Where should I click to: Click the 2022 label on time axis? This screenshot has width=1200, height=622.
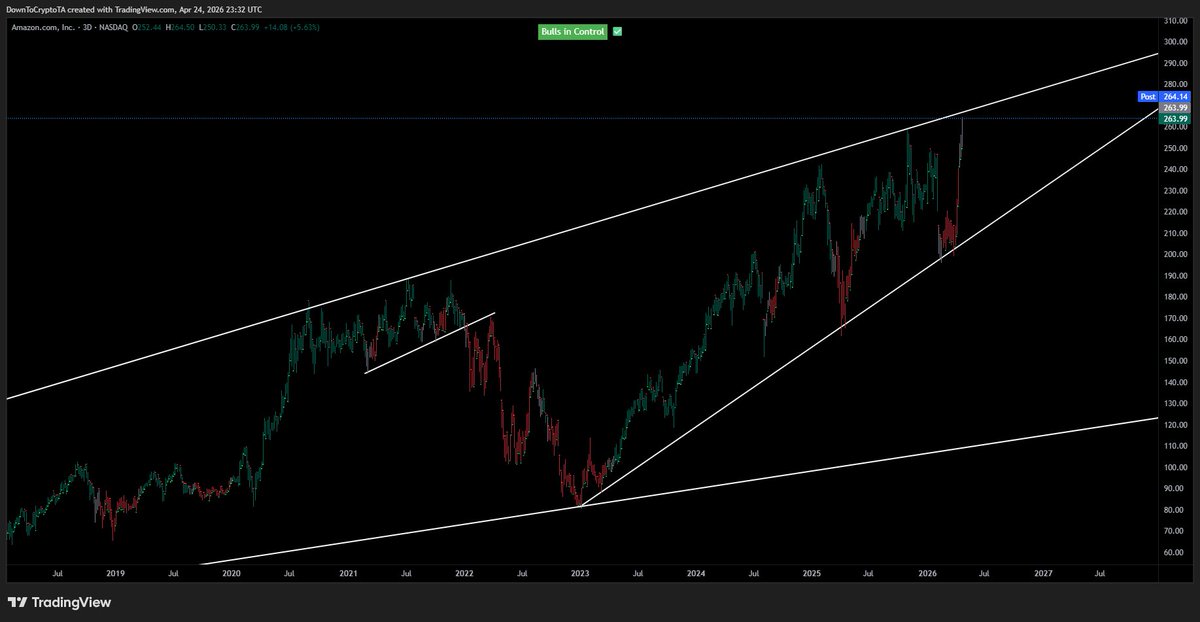(x=464, y=574)
